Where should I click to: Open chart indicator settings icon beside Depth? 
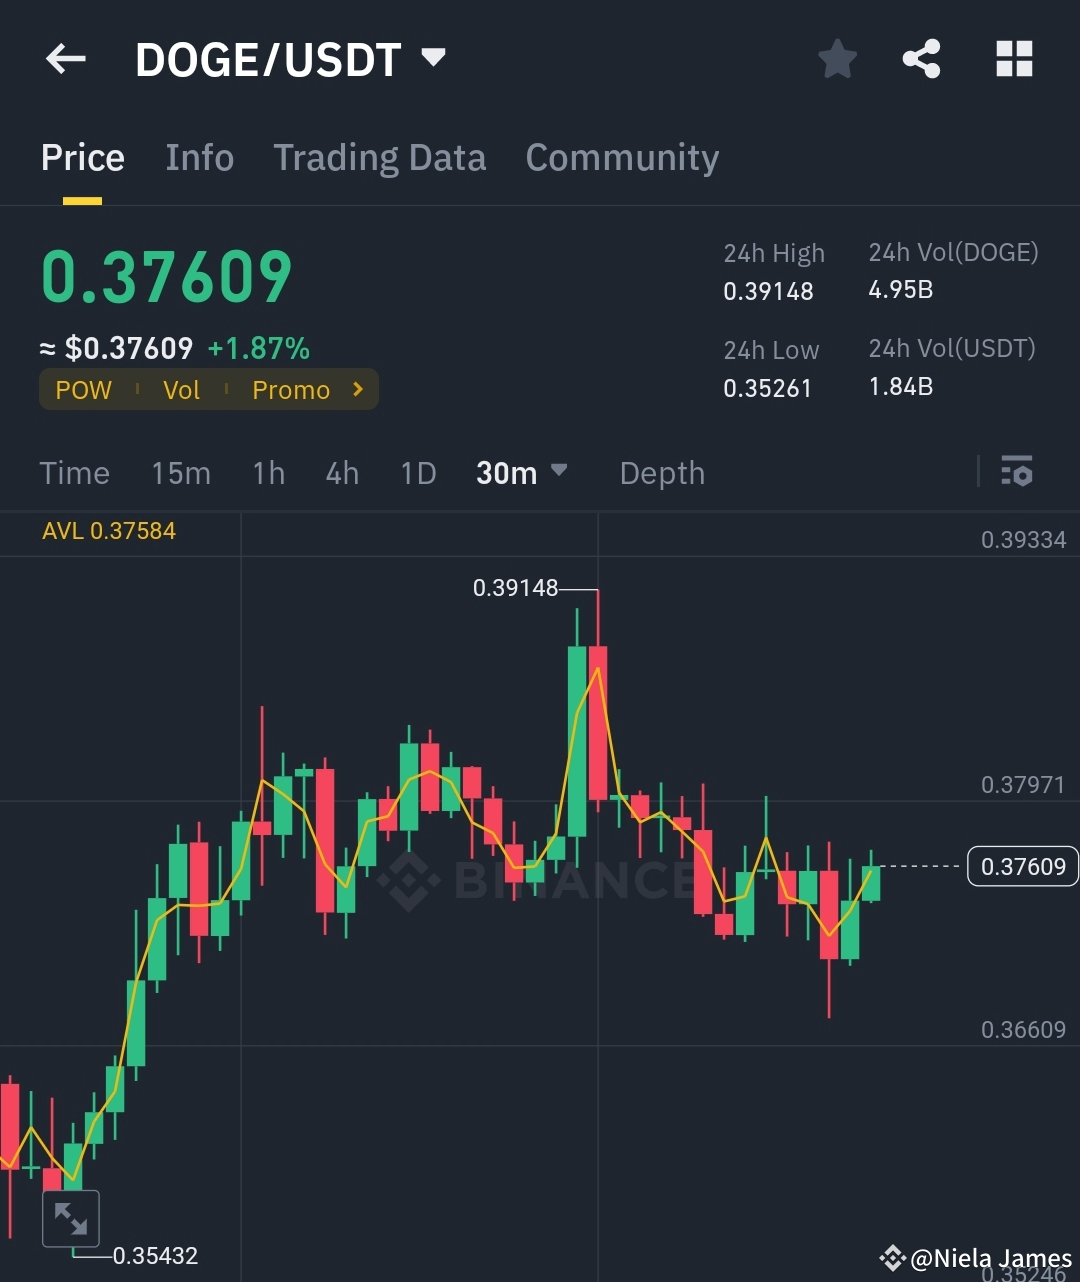point(1016,472)
